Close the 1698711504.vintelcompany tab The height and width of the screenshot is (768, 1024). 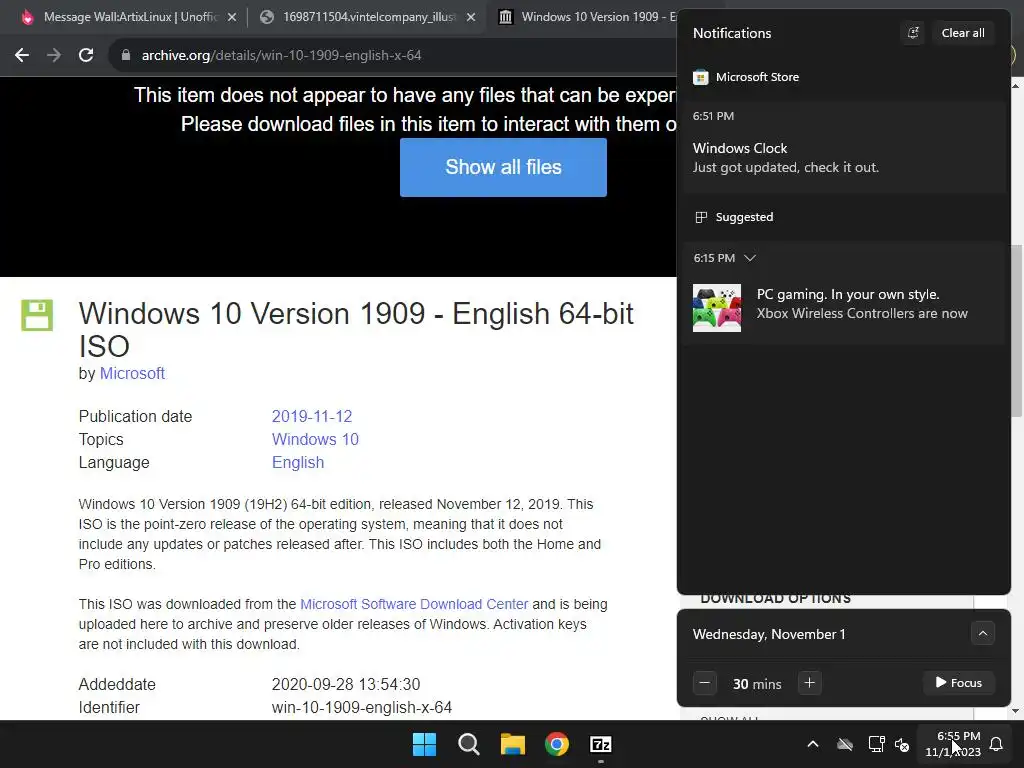tap(471, 18)
